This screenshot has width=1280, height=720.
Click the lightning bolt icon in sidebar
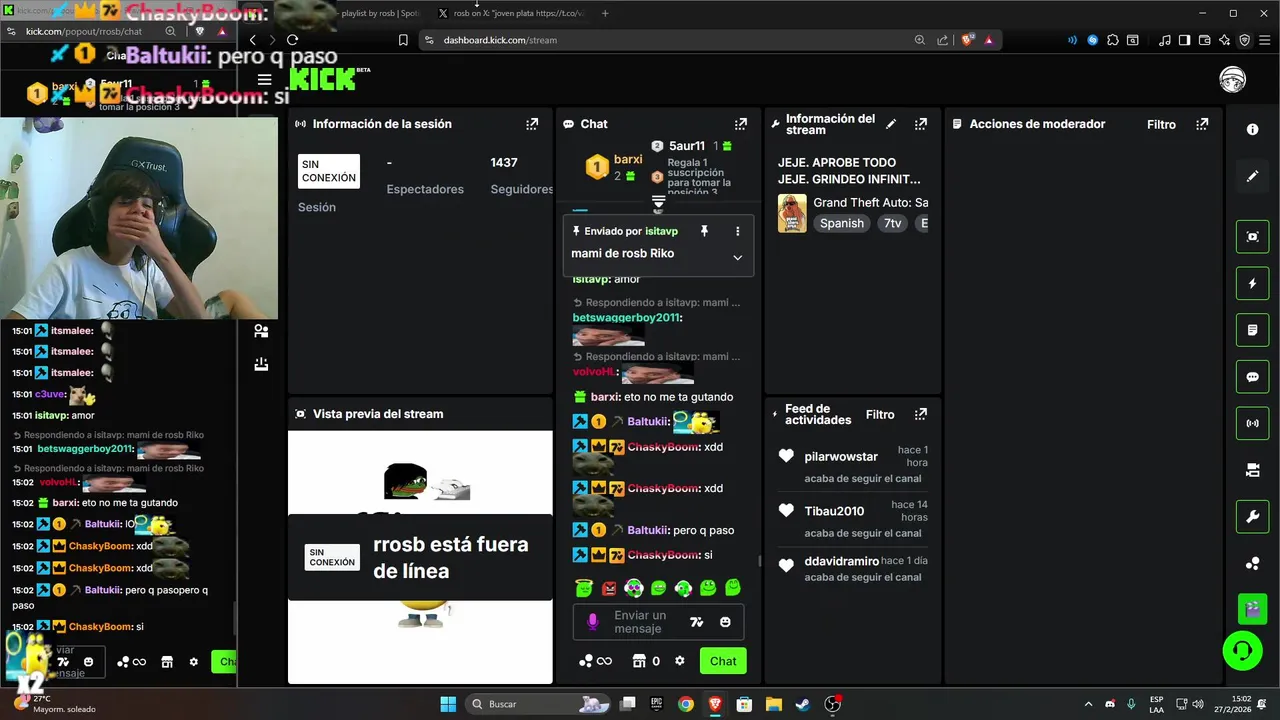click(x=1252, y=283)
